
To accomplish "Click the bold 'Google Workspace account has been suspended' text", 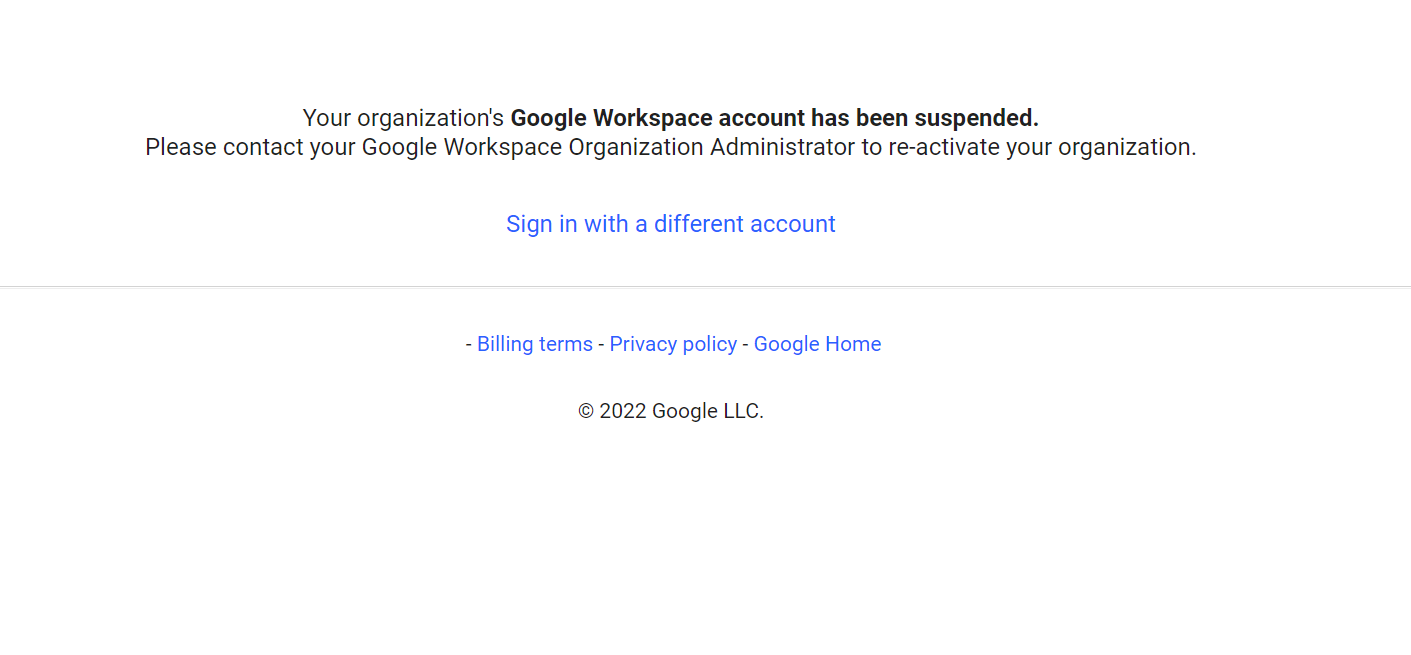I will (774, 118).
